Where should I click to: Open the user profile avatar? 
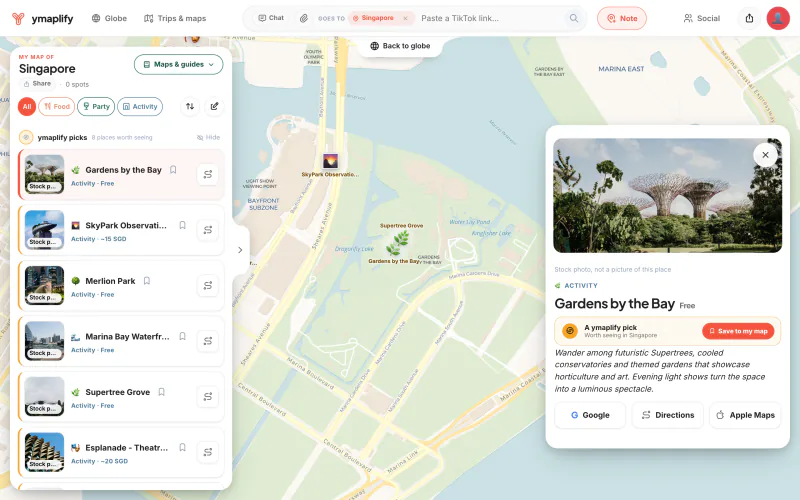[778, 18]
